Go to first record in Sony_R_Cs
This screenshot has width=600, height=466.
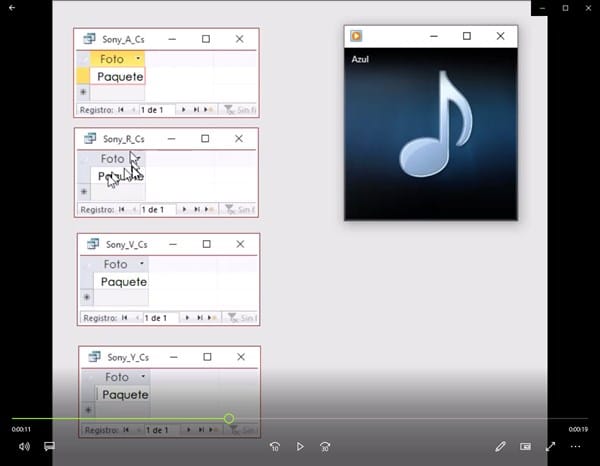[122, 209]
